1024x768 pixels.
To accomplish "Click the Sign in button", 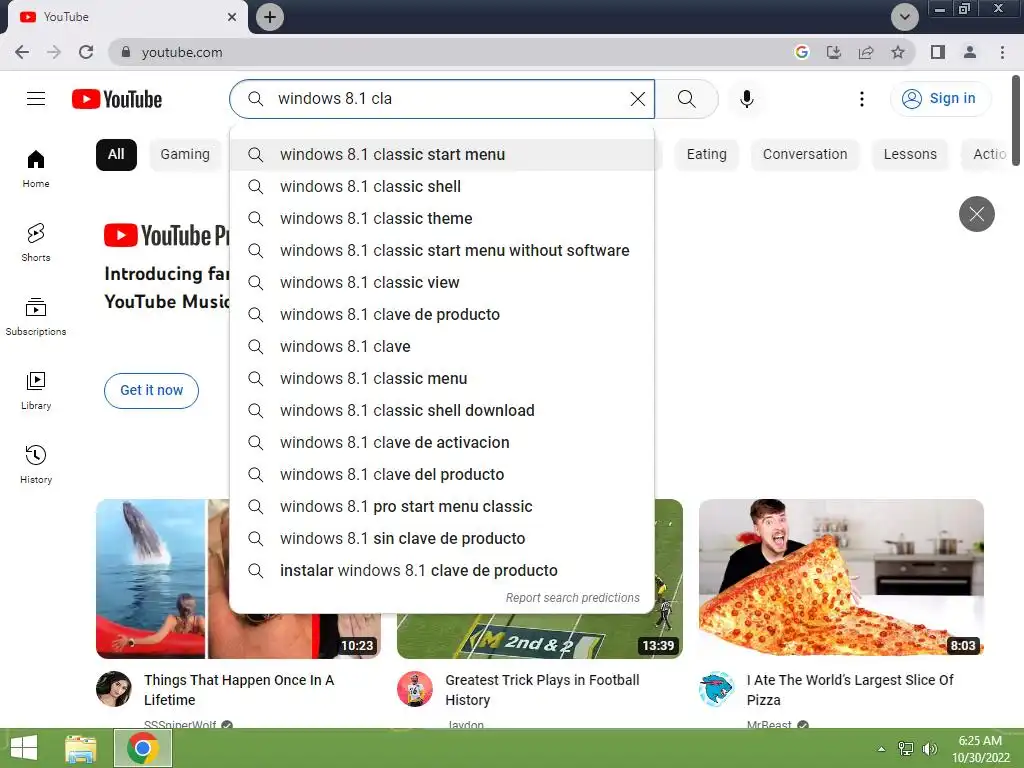I will [x=940, y=99].
